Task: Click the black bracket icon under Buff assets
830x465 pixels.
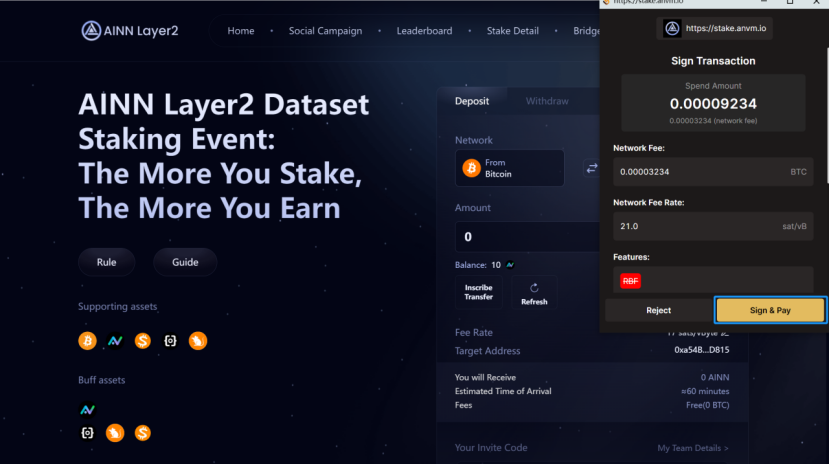Action: click(87, 433)
